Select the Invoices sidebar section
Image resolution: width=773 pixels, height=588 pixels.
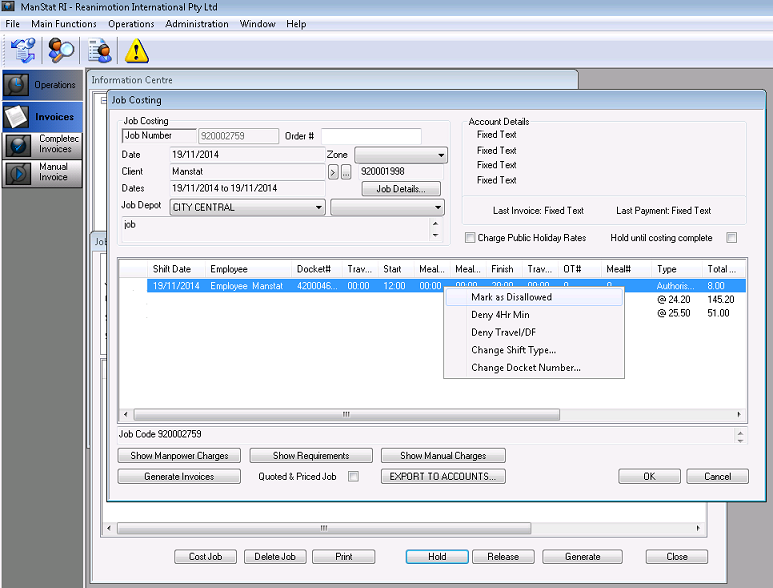click(42, 116)
